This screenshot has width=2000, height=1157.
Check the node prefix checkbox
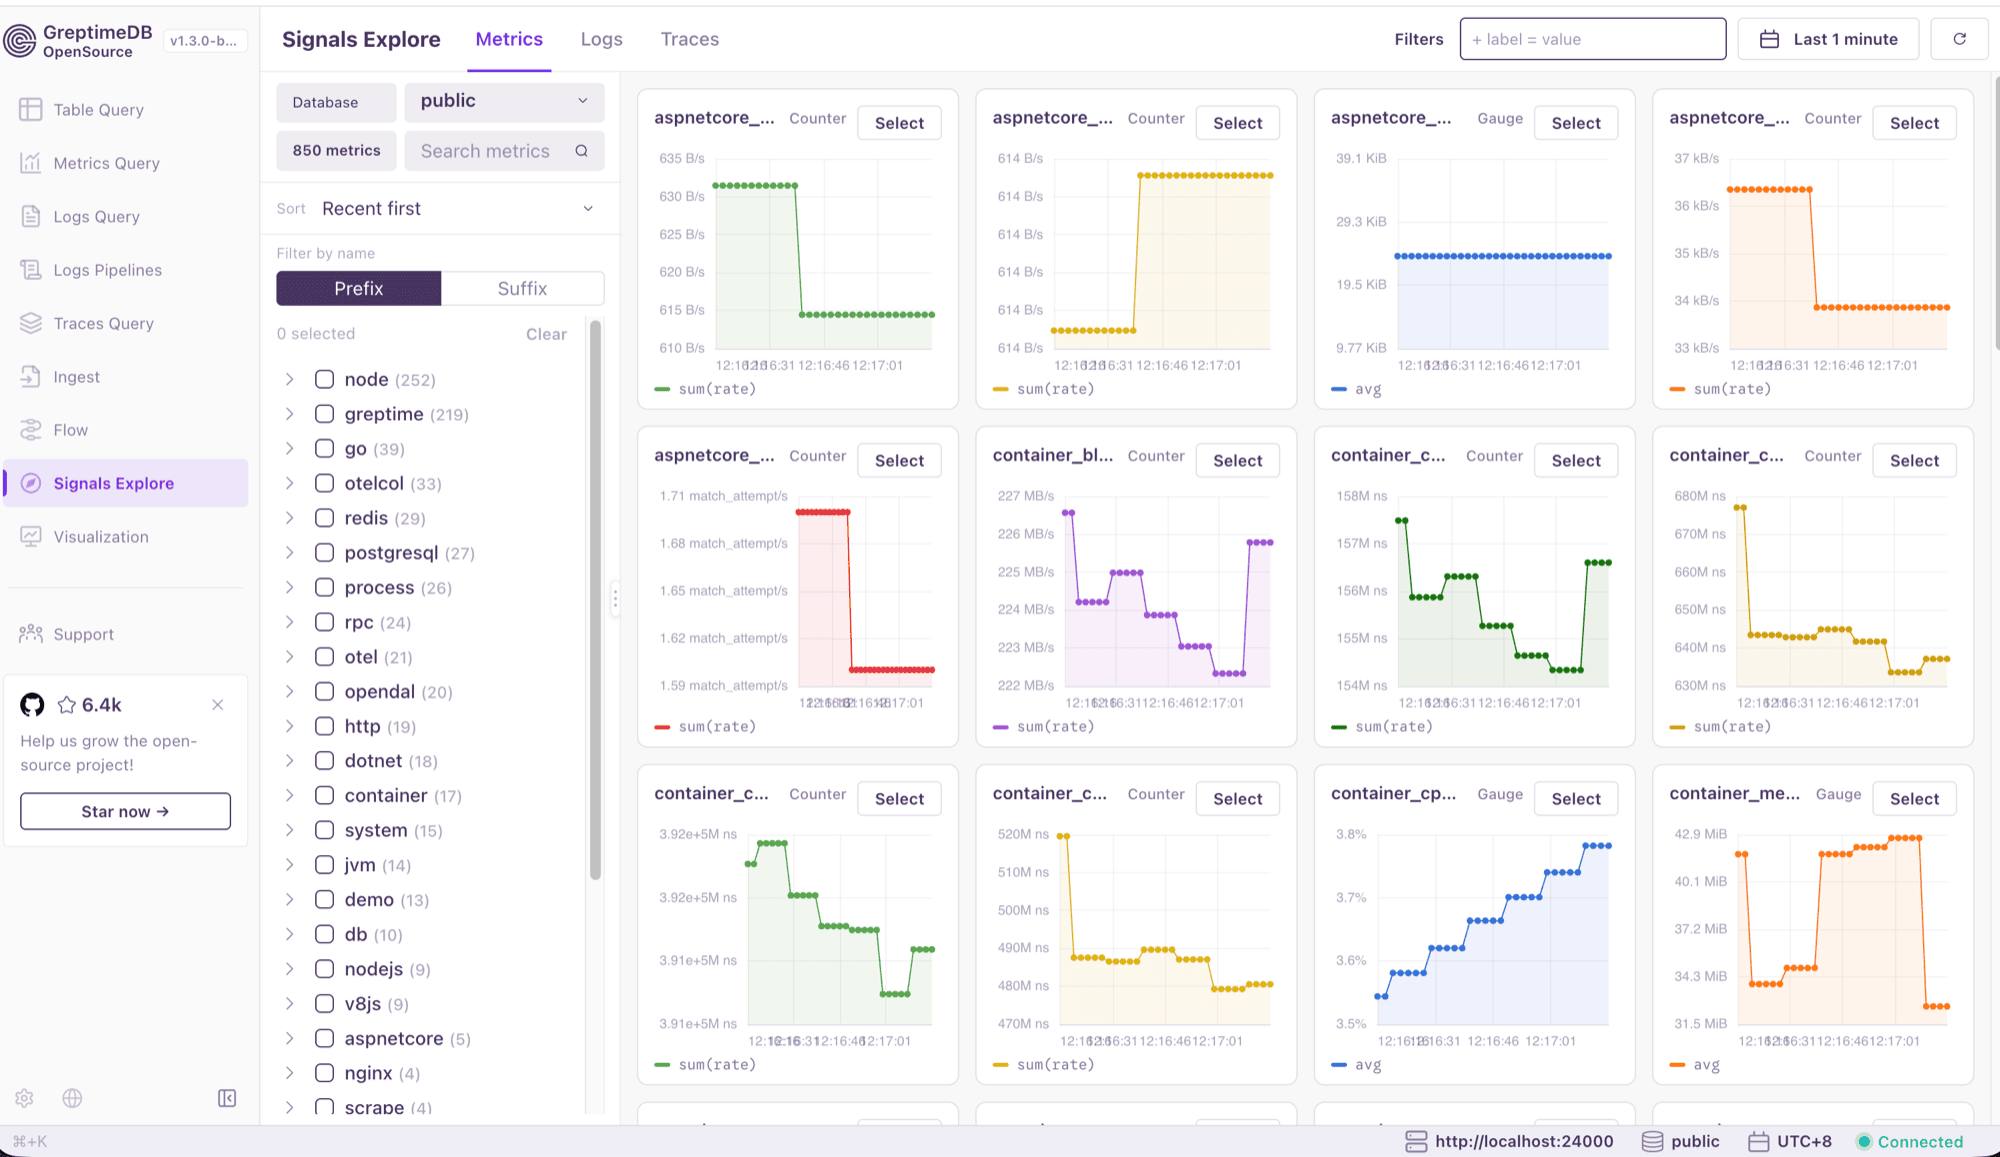324,379
